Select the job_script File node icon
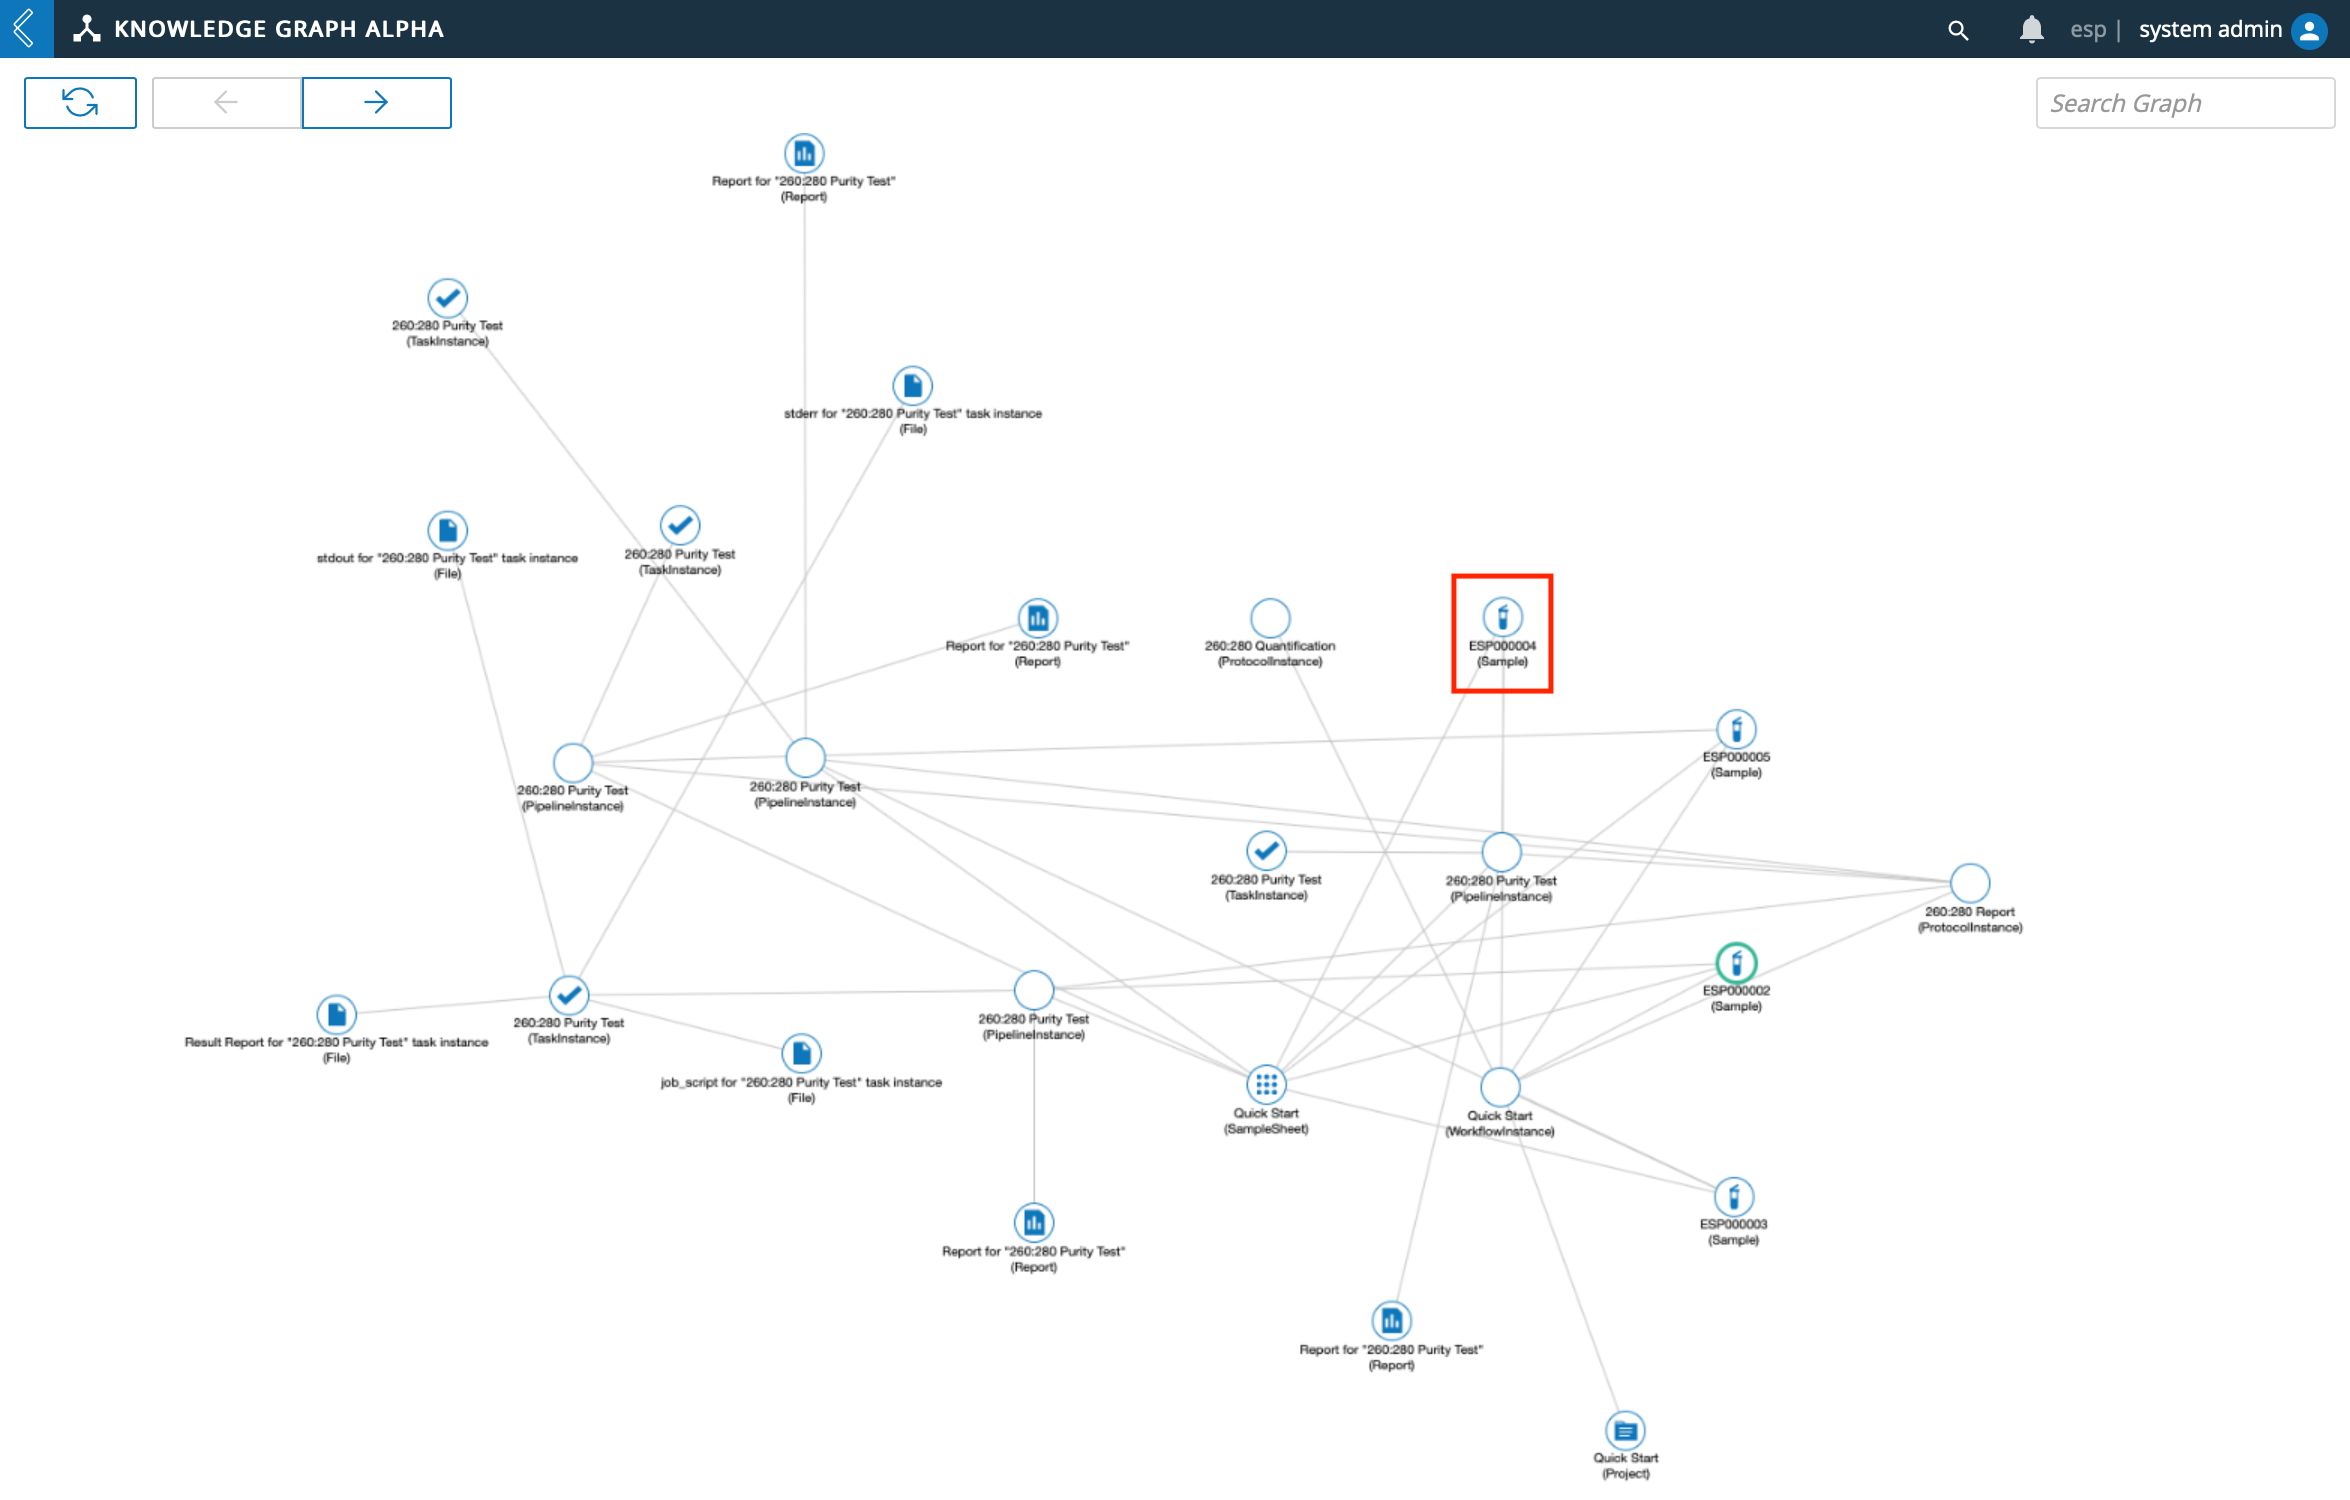 pos(801,1054)
